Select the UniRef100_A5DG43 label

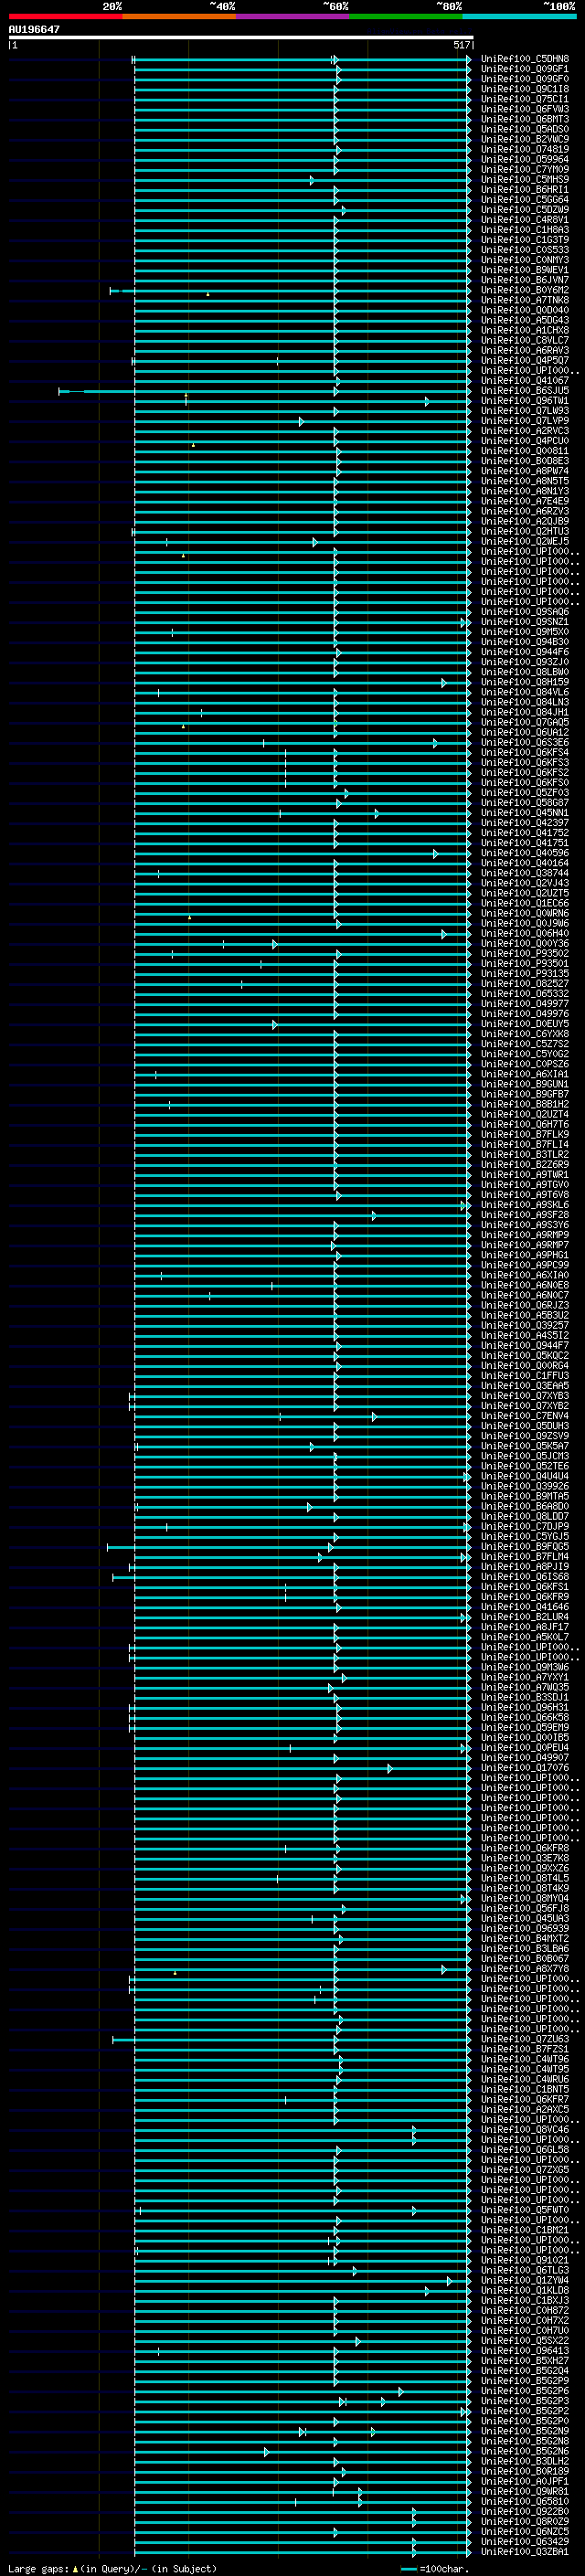pyautogui.click(x=525, y=321)
